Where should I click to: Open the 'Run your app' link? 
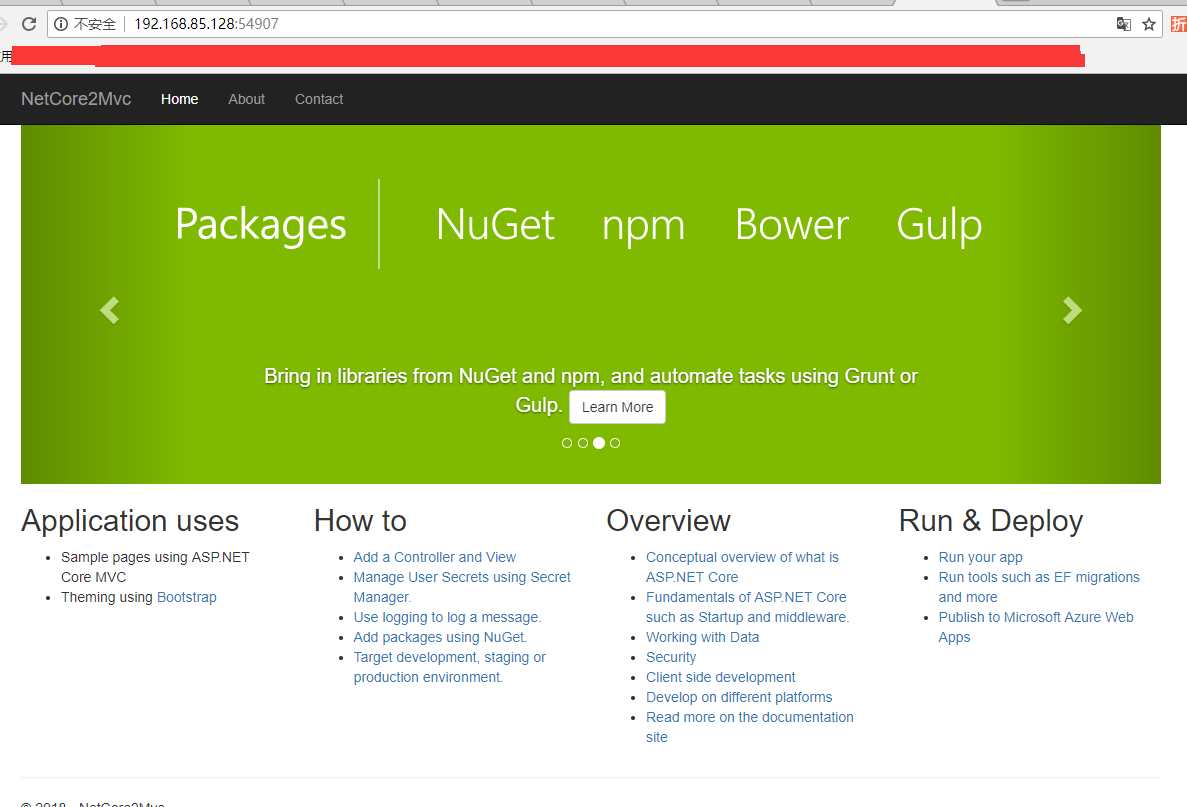[980, 557]
